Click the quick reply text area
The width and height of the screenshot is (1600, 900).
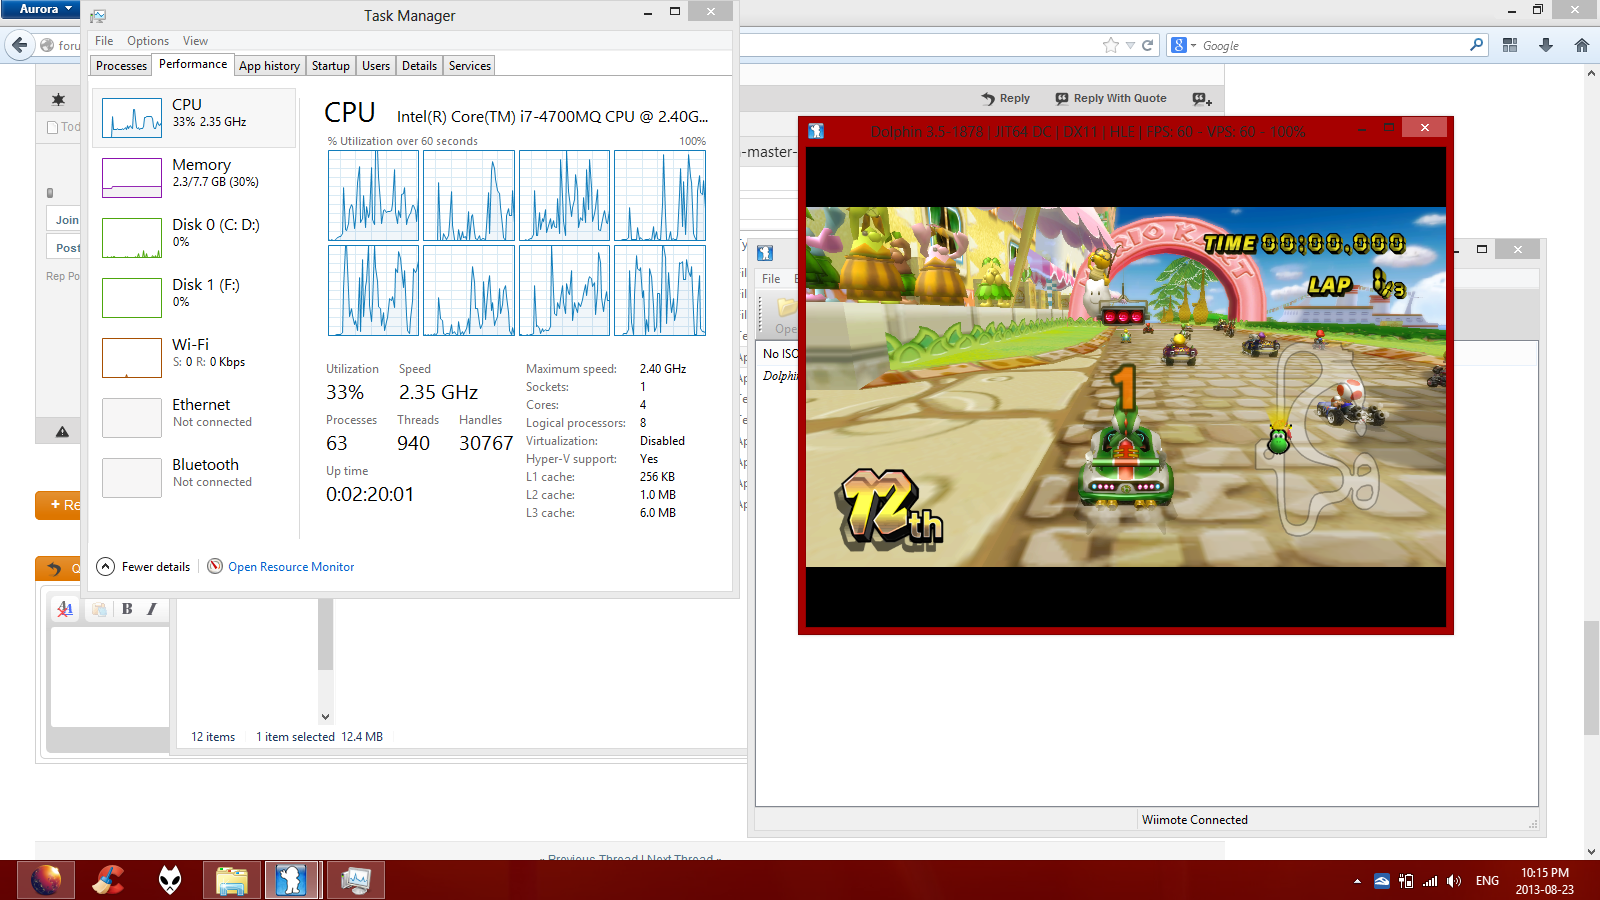click(x=110, y=676)
